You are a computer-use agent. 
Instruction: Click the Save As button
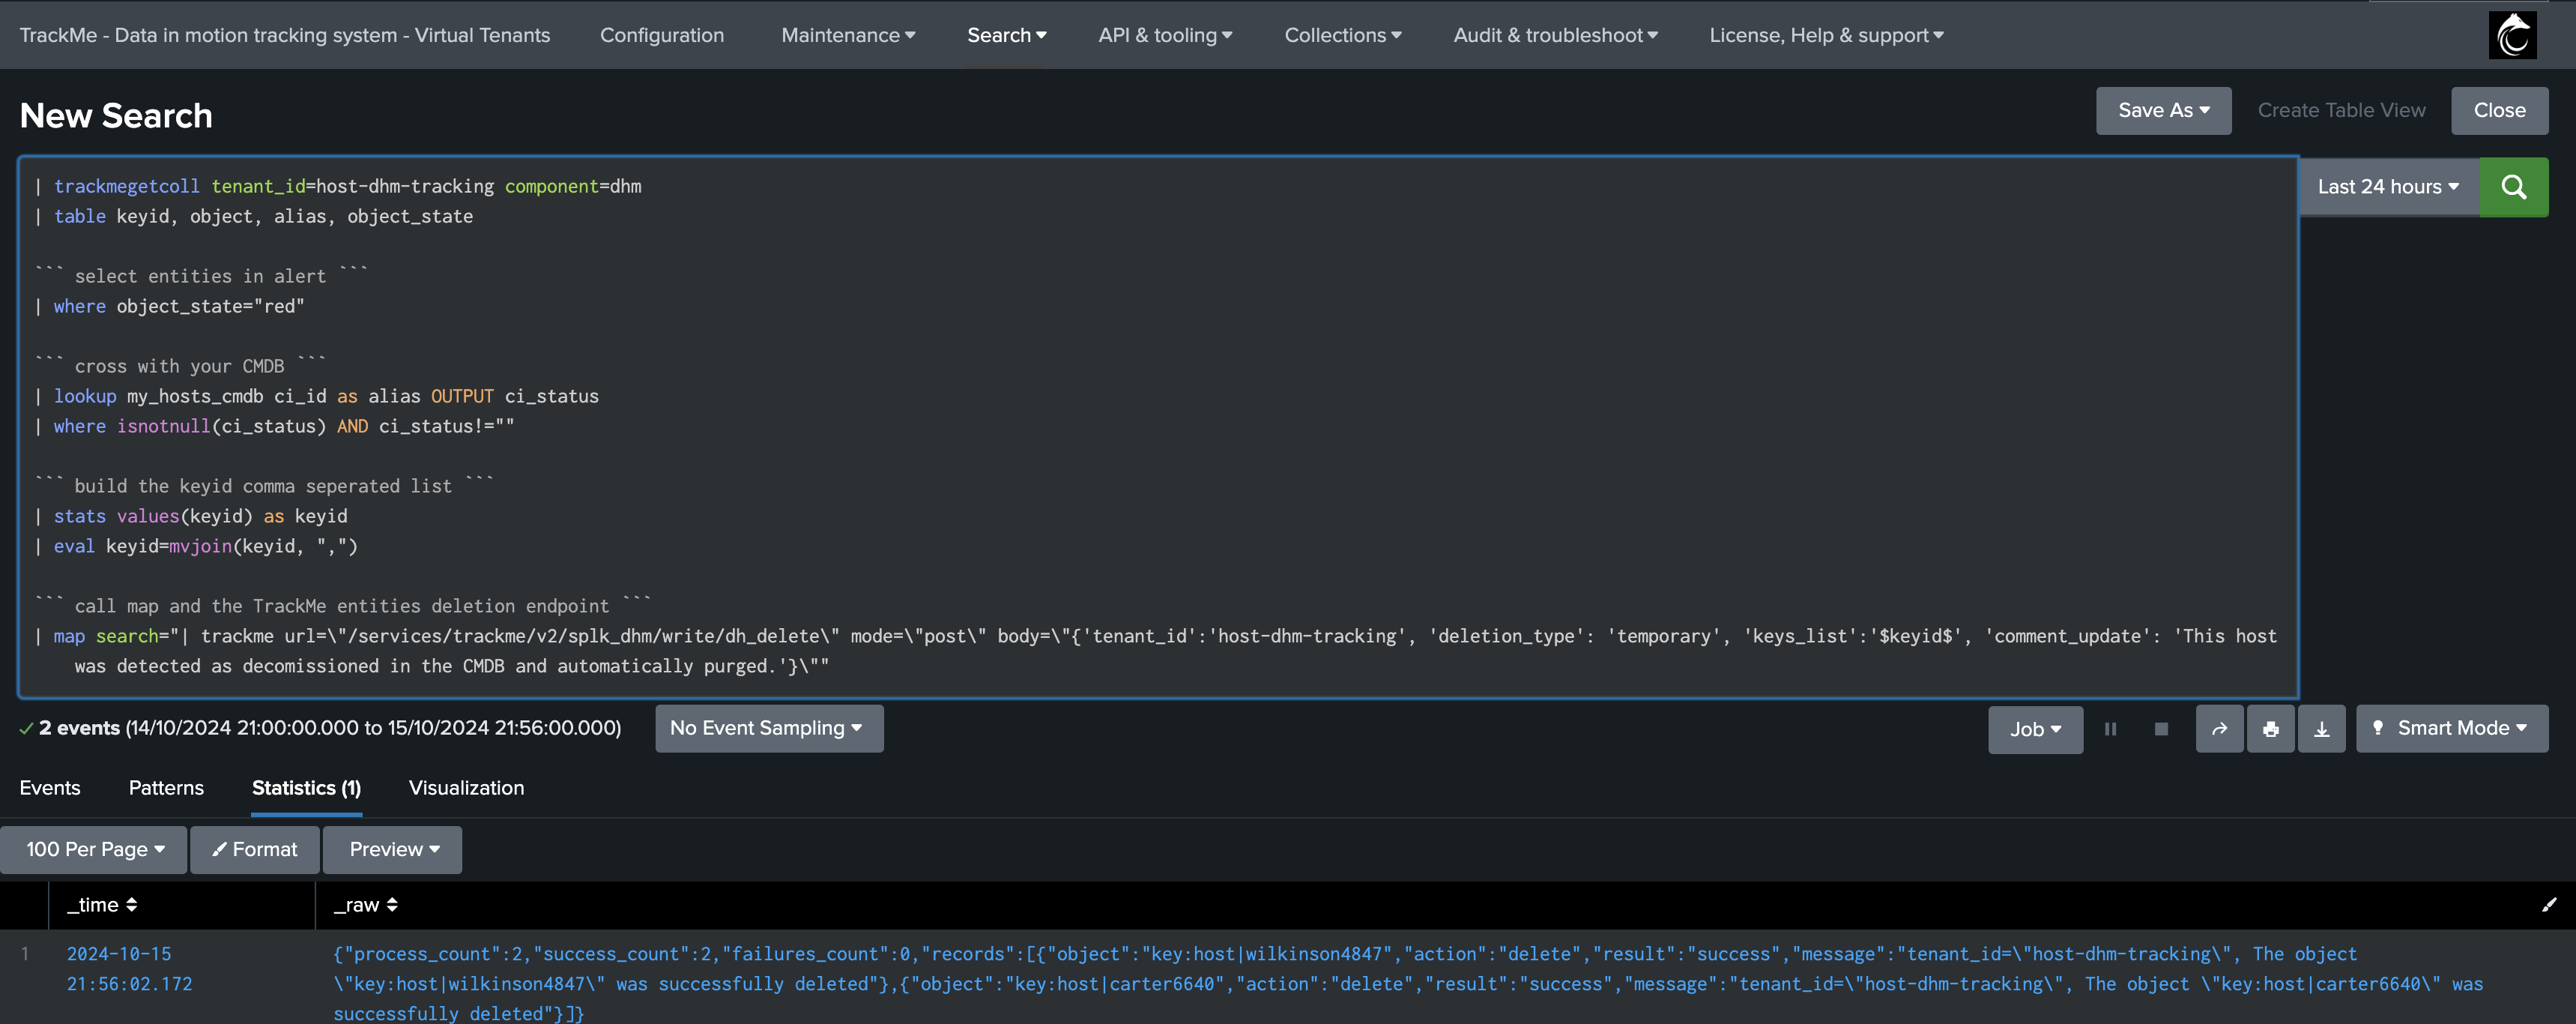pos(2163,110)
